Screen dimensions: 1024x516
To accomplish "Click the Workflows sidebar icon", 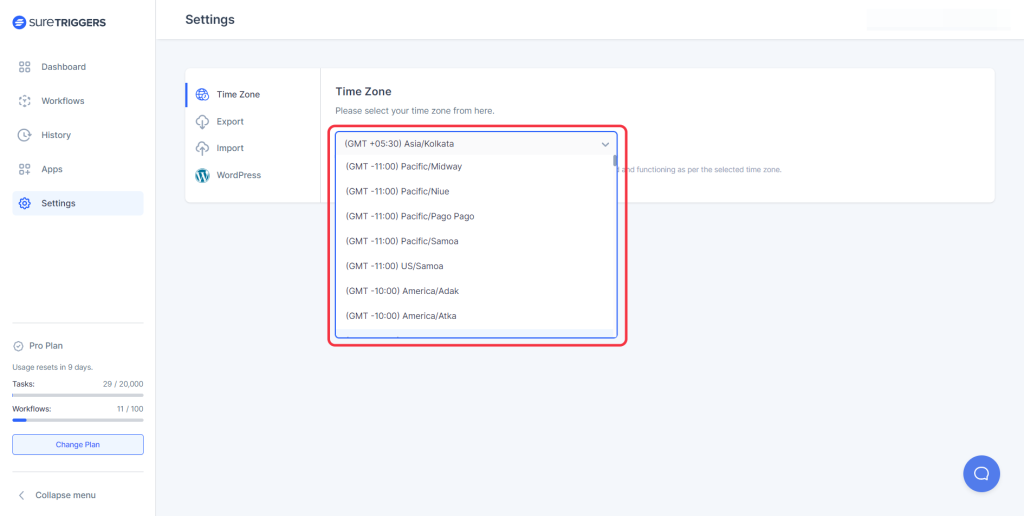I will click(x=25, y=101).
